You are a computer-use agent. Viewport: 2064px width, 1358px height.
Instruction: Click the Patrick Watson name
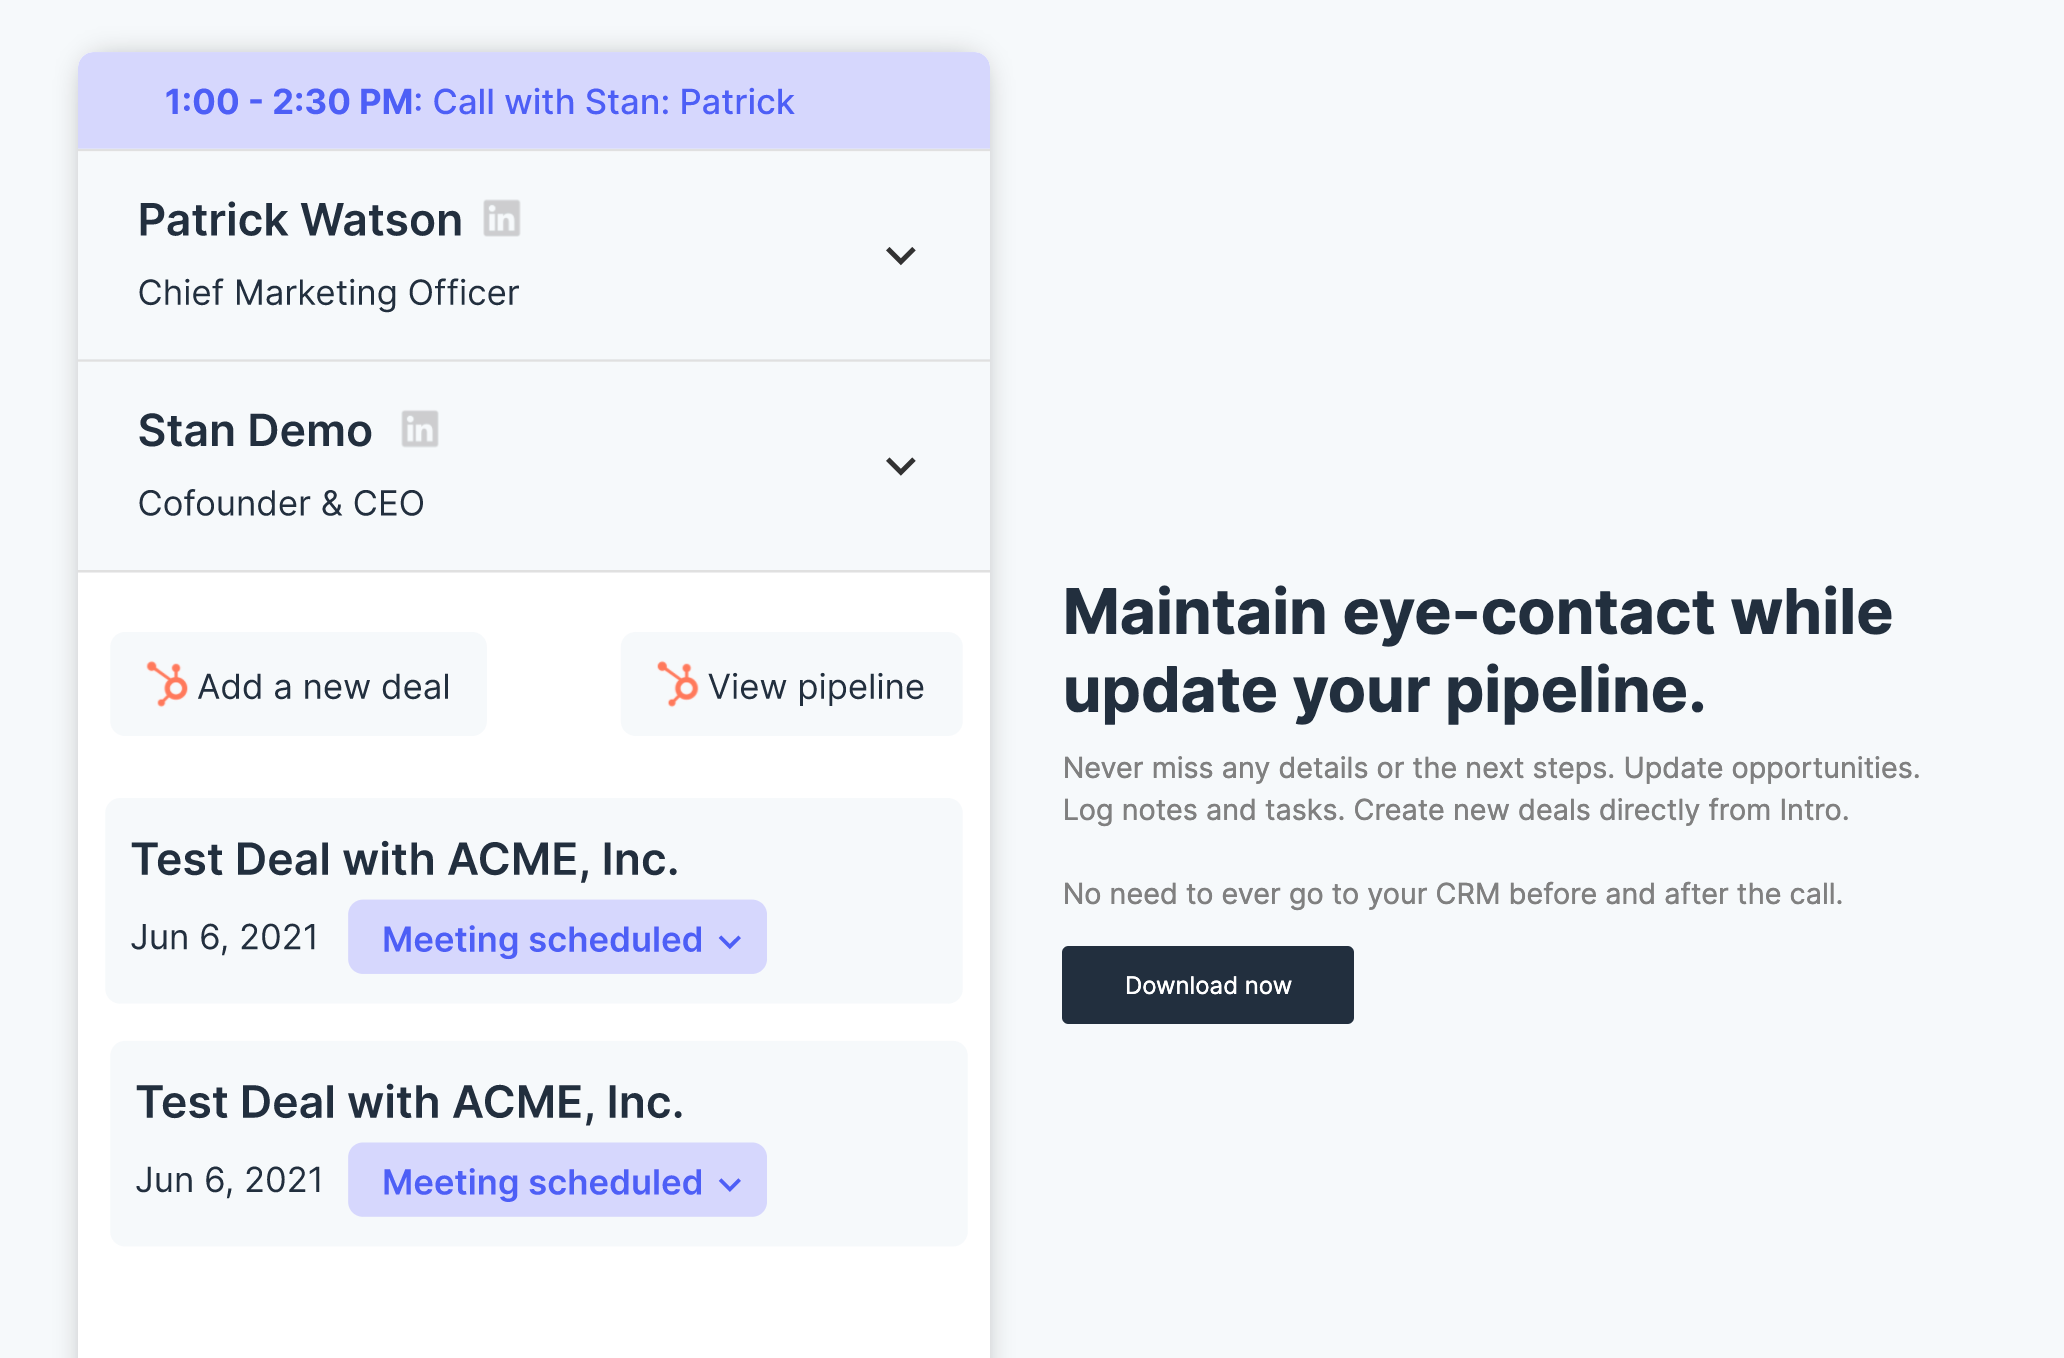300,220
